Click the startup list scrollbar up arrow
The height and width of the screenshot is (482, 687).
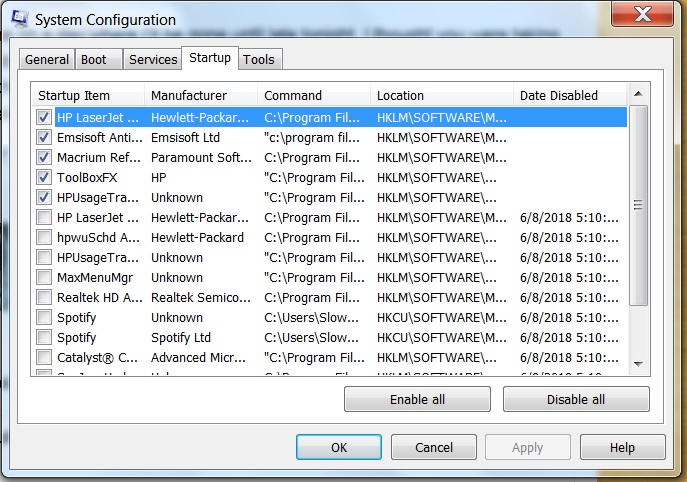638,94
